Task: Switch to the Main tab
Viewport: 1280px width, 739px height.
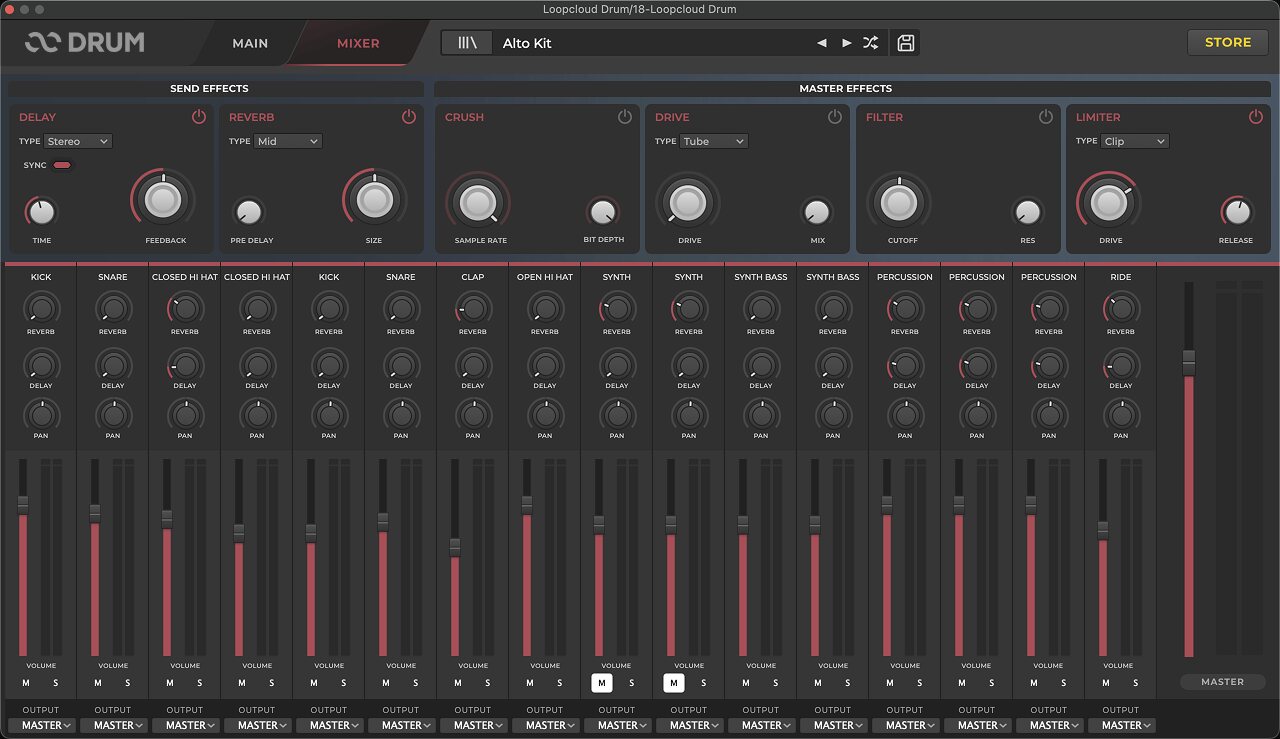Action: [x=250, y=43]
